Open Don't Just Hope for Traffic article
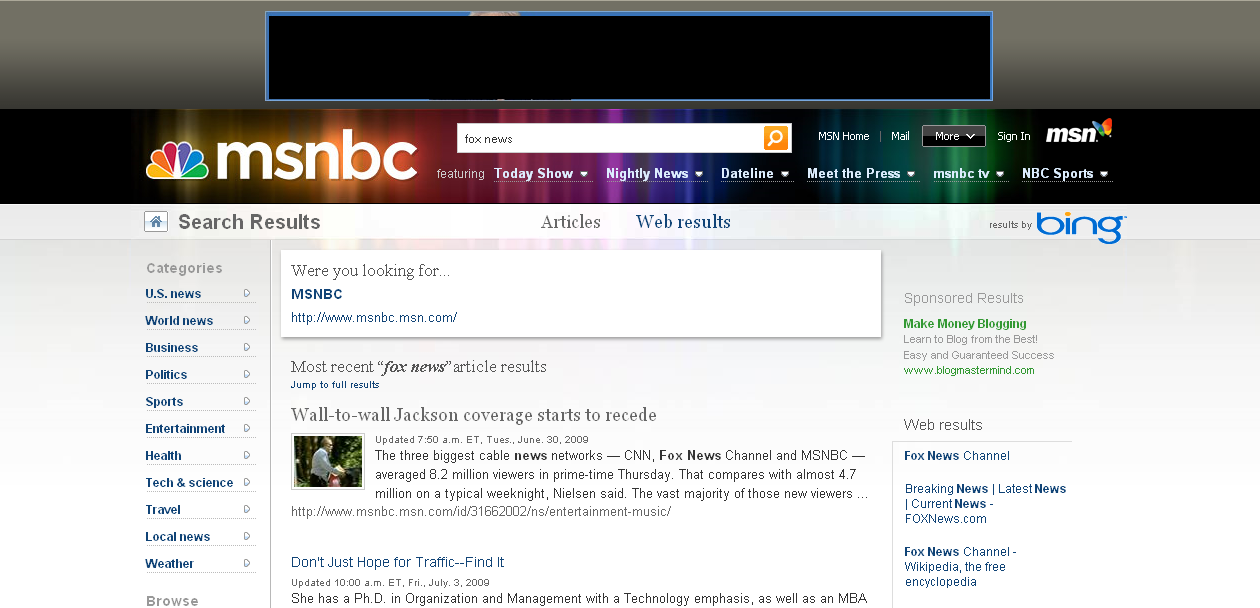Image resolution: width=1260 pixels, height=608 pixels. tap(398, 562)
